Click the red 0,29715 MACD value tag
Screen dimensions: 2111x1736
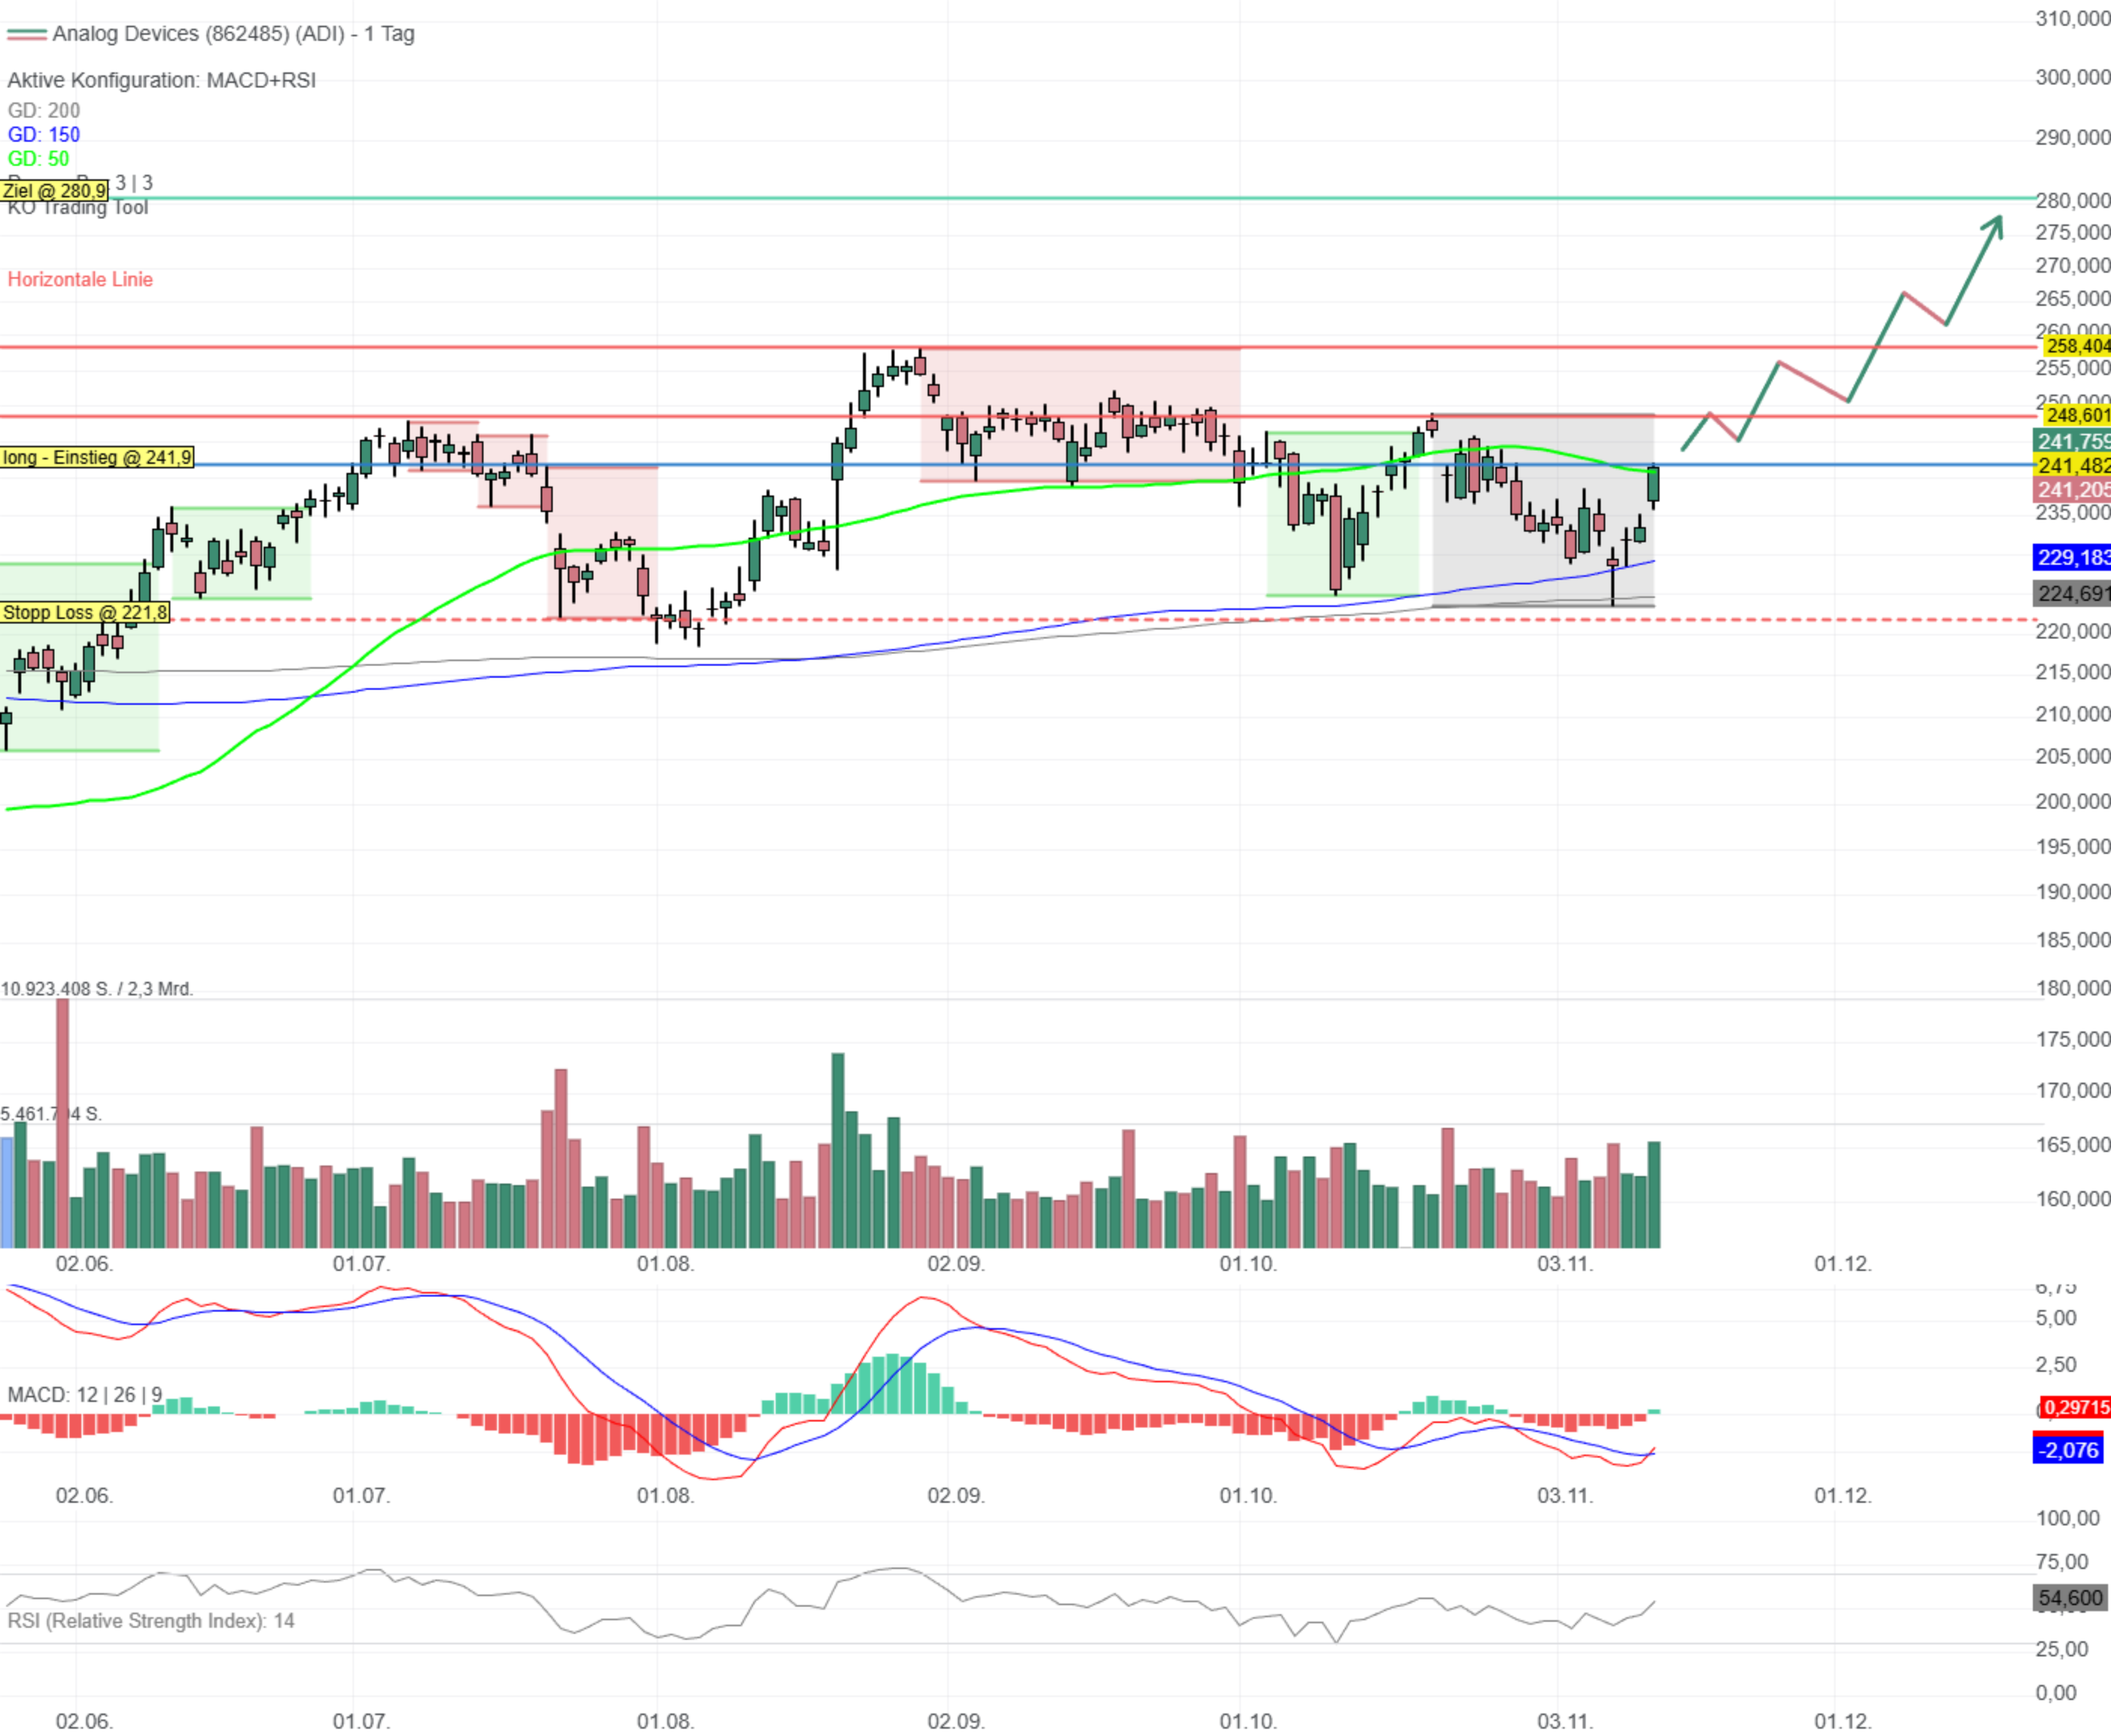tap(2076, 1407)
